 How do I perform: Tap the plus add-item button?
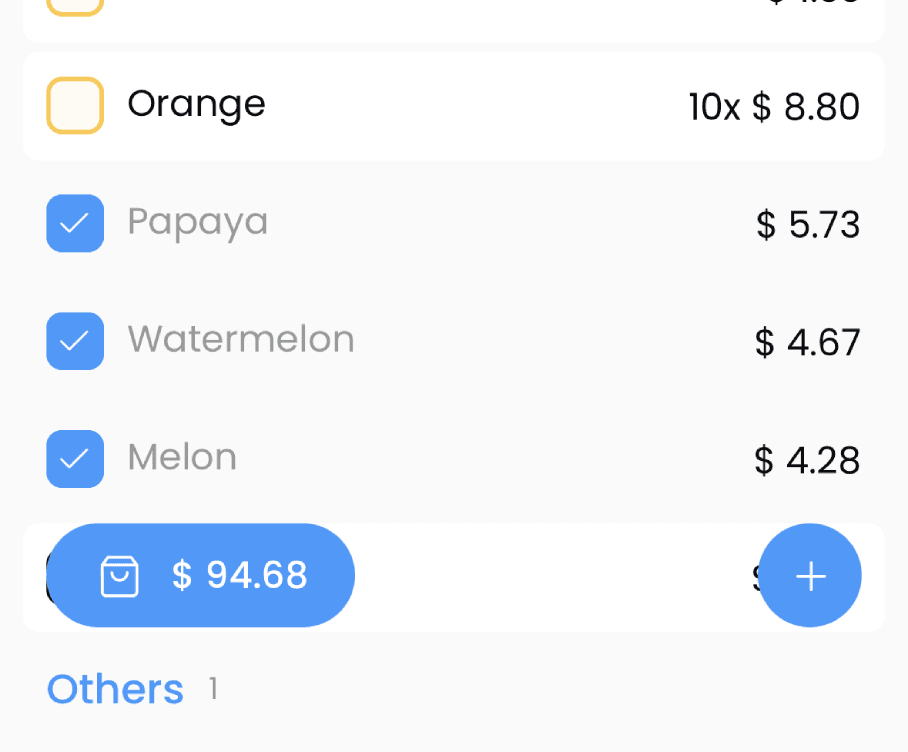coord(810,575)
